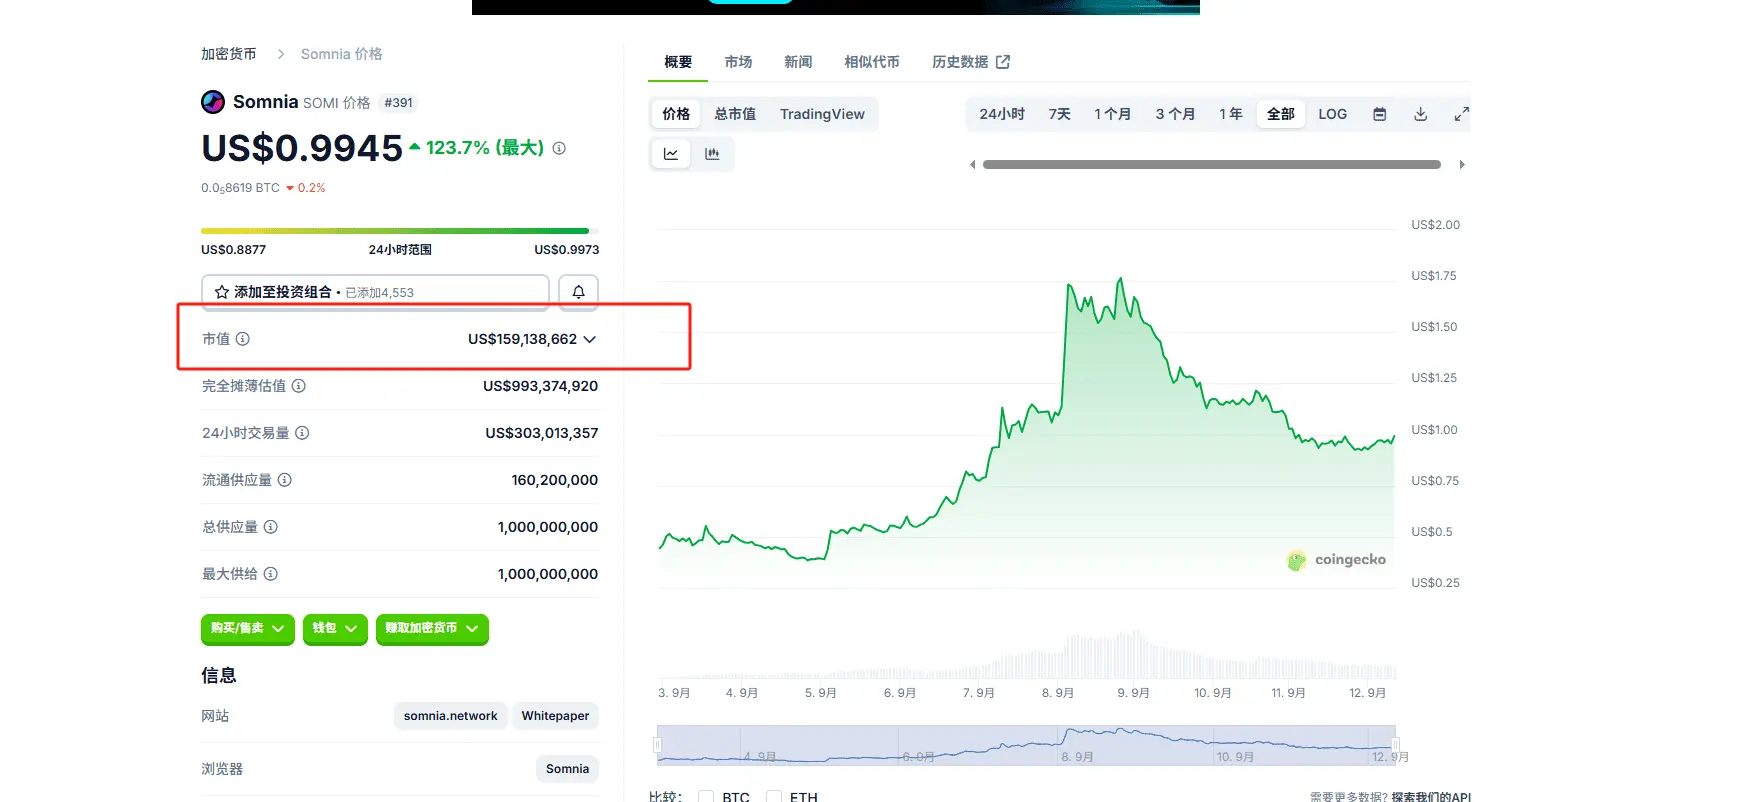Click right arrow of chart scrollbar
The image size is (1745, 802).
pos(1462,165)
